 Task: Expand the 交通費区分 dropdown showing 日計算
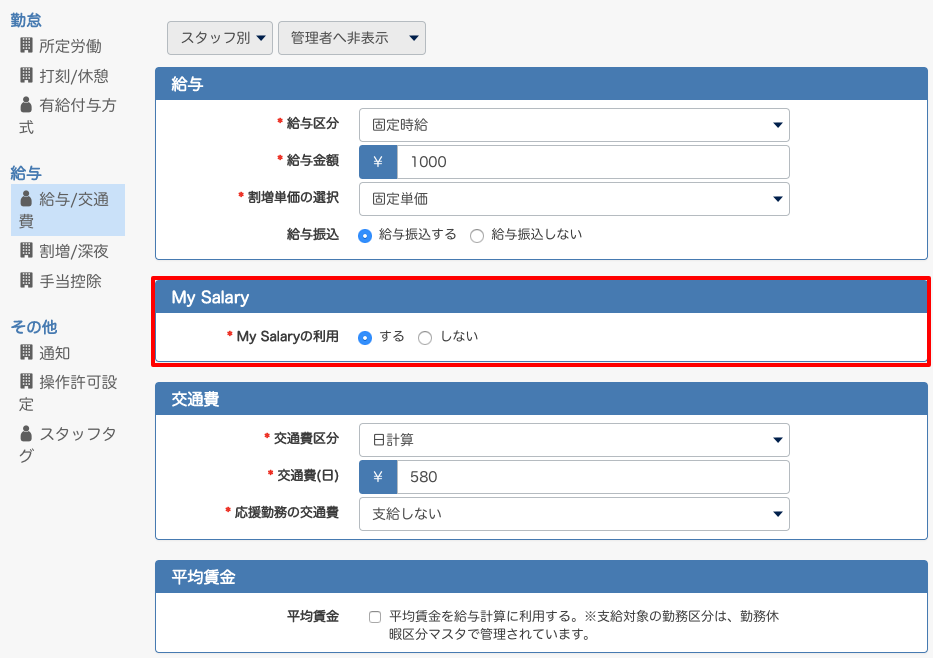[x=574, y=440]
